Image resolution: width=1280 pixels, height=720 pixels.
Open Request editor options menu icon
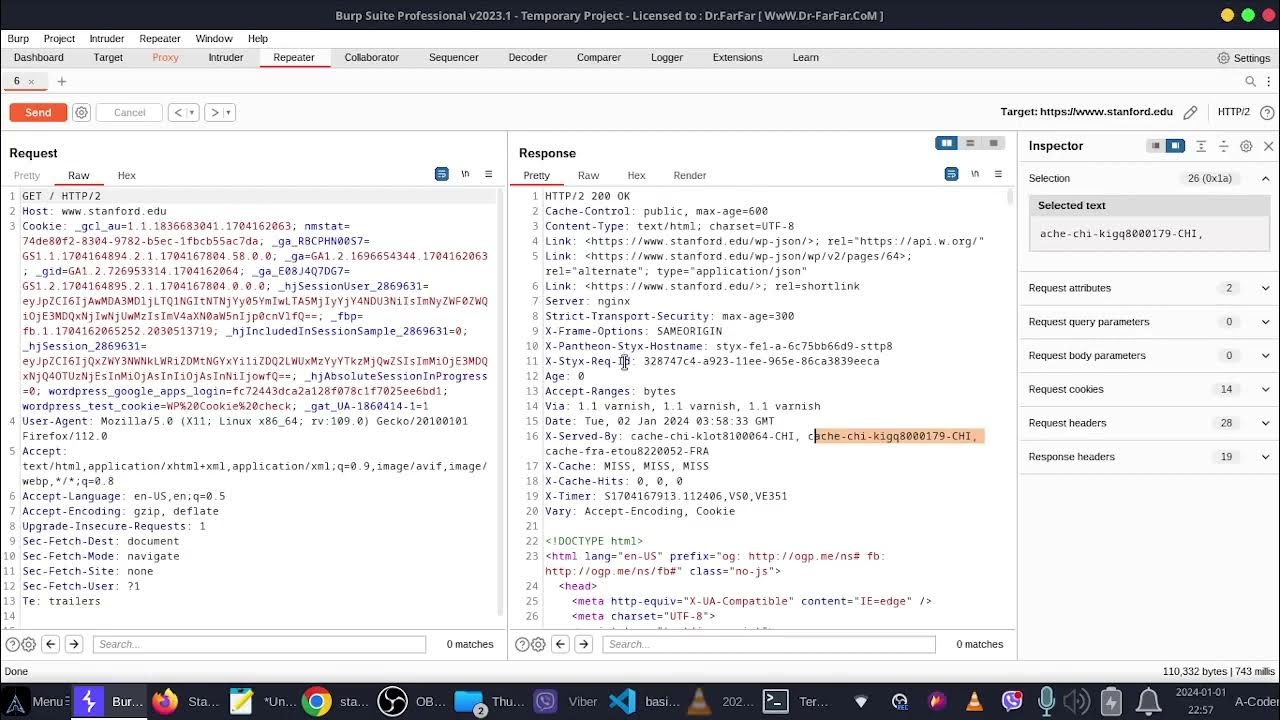coord(488,174)
